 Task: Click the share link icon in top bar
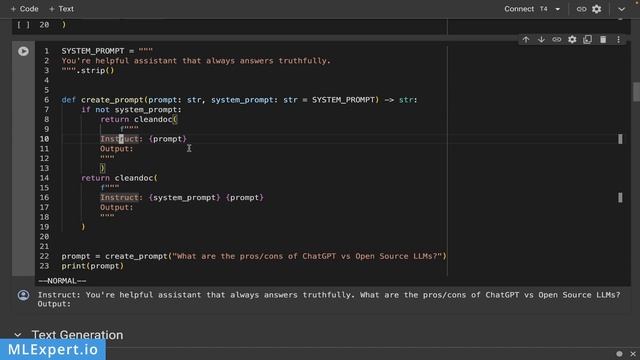[581, 9]
